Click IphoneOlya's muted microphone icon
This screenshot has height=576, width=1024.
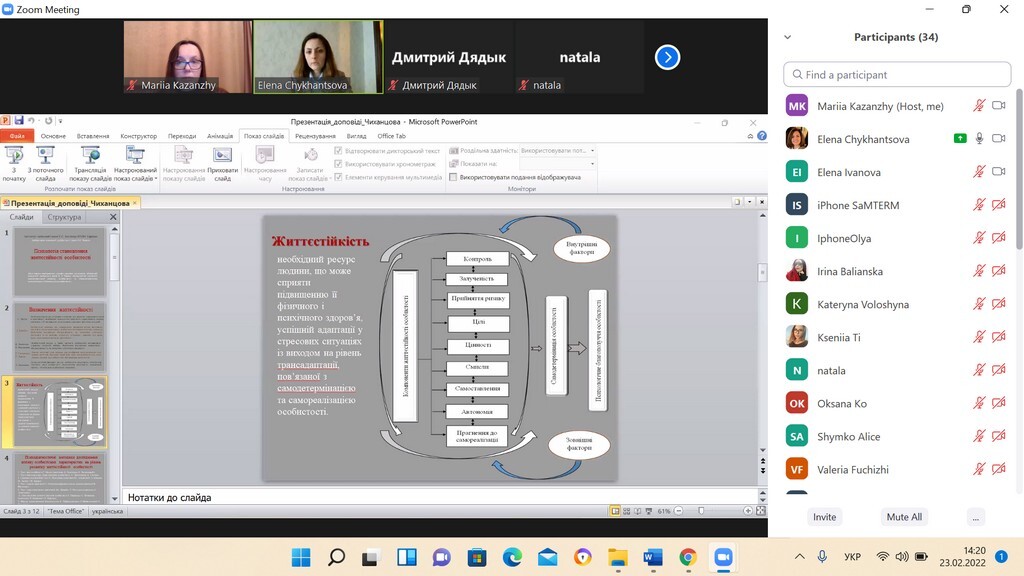pyautogui.click(x=980, y=238)
